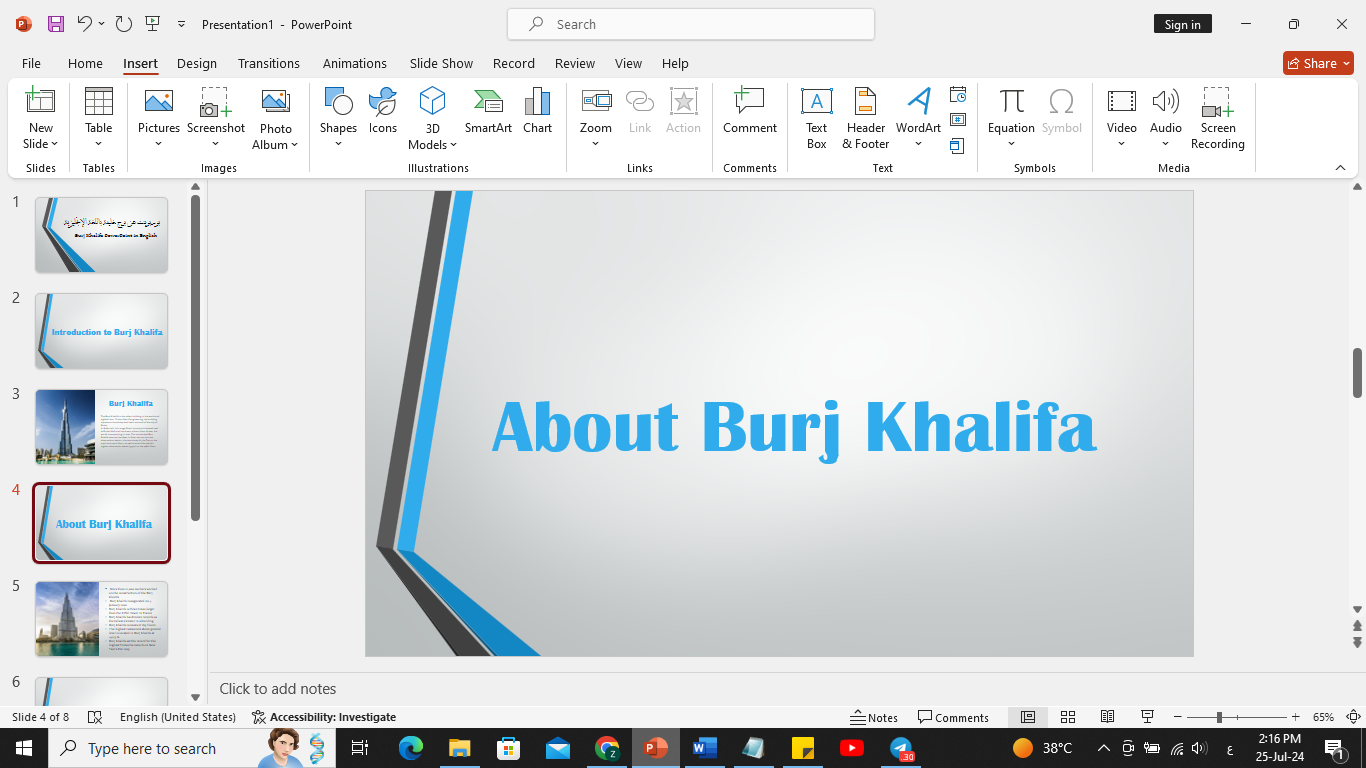
Task: Toggle the Comments pane in the status bar
Action: [953, 717]
